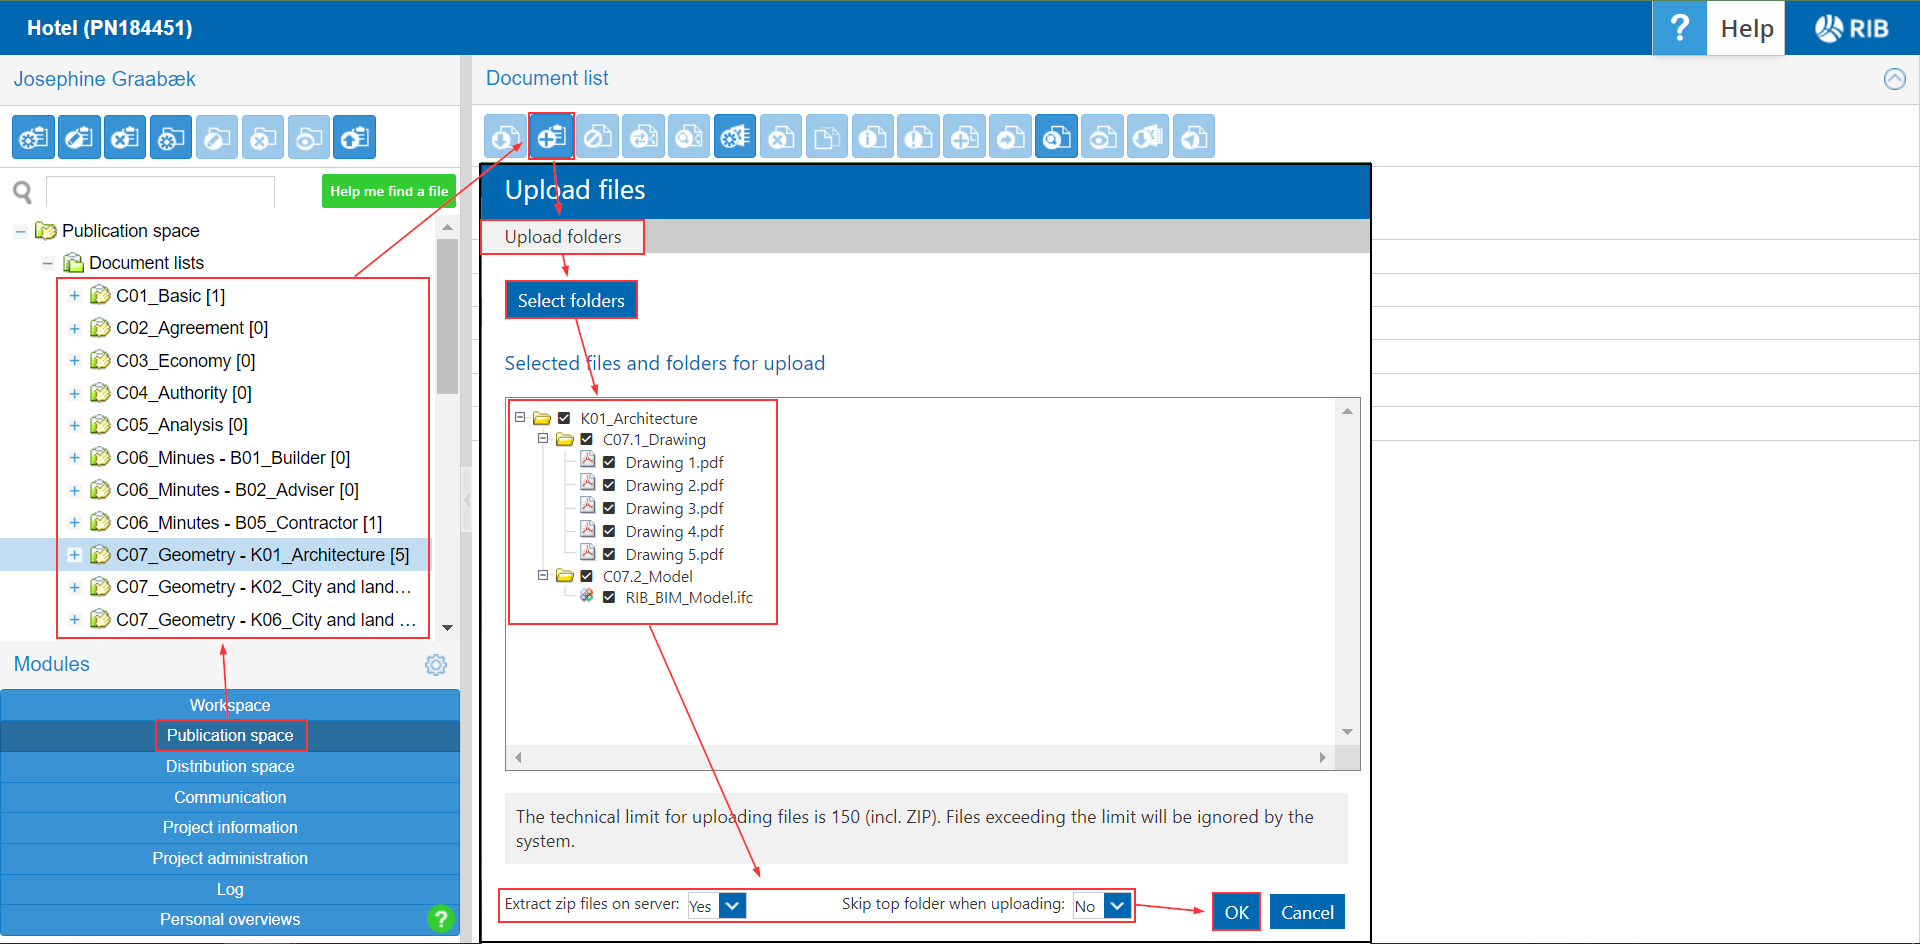This screenshot has height=944, width=1920.
Task: Uncheck the K01_Architecture folder checkbox
Action: tap(564, 418)
